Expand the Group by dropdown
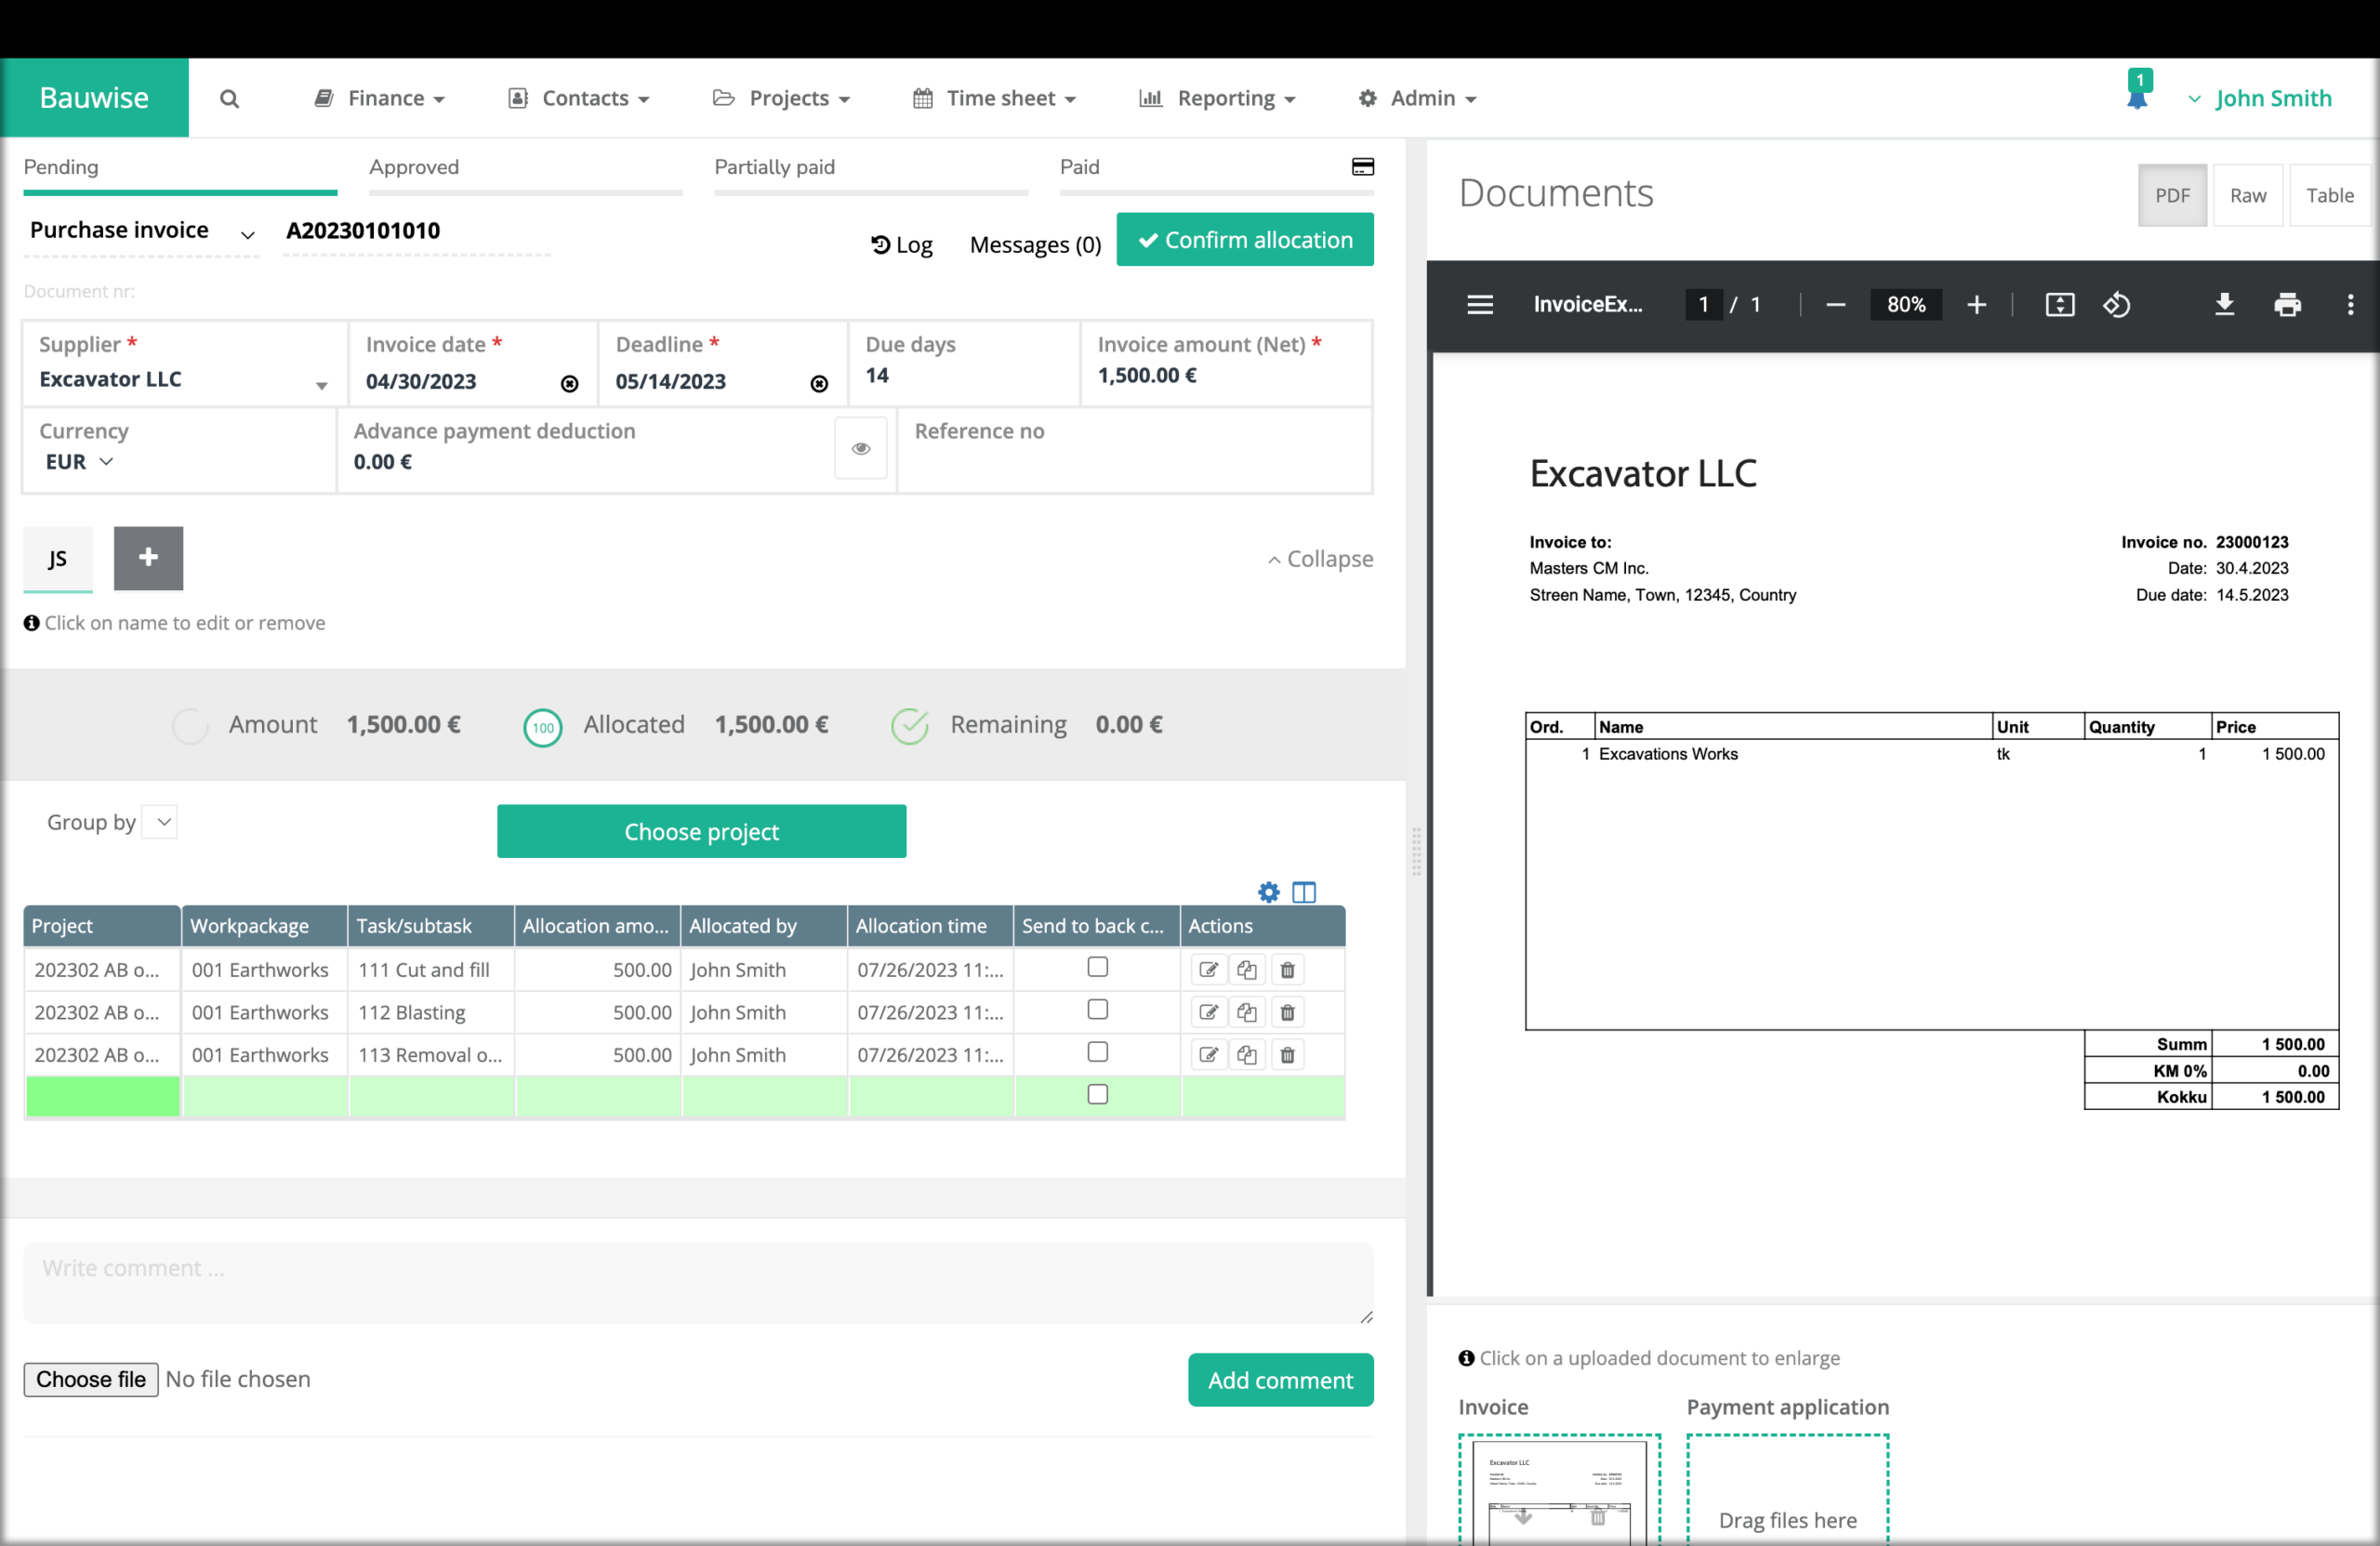This screenshot has width=2380, height=1546. (160, 821)
